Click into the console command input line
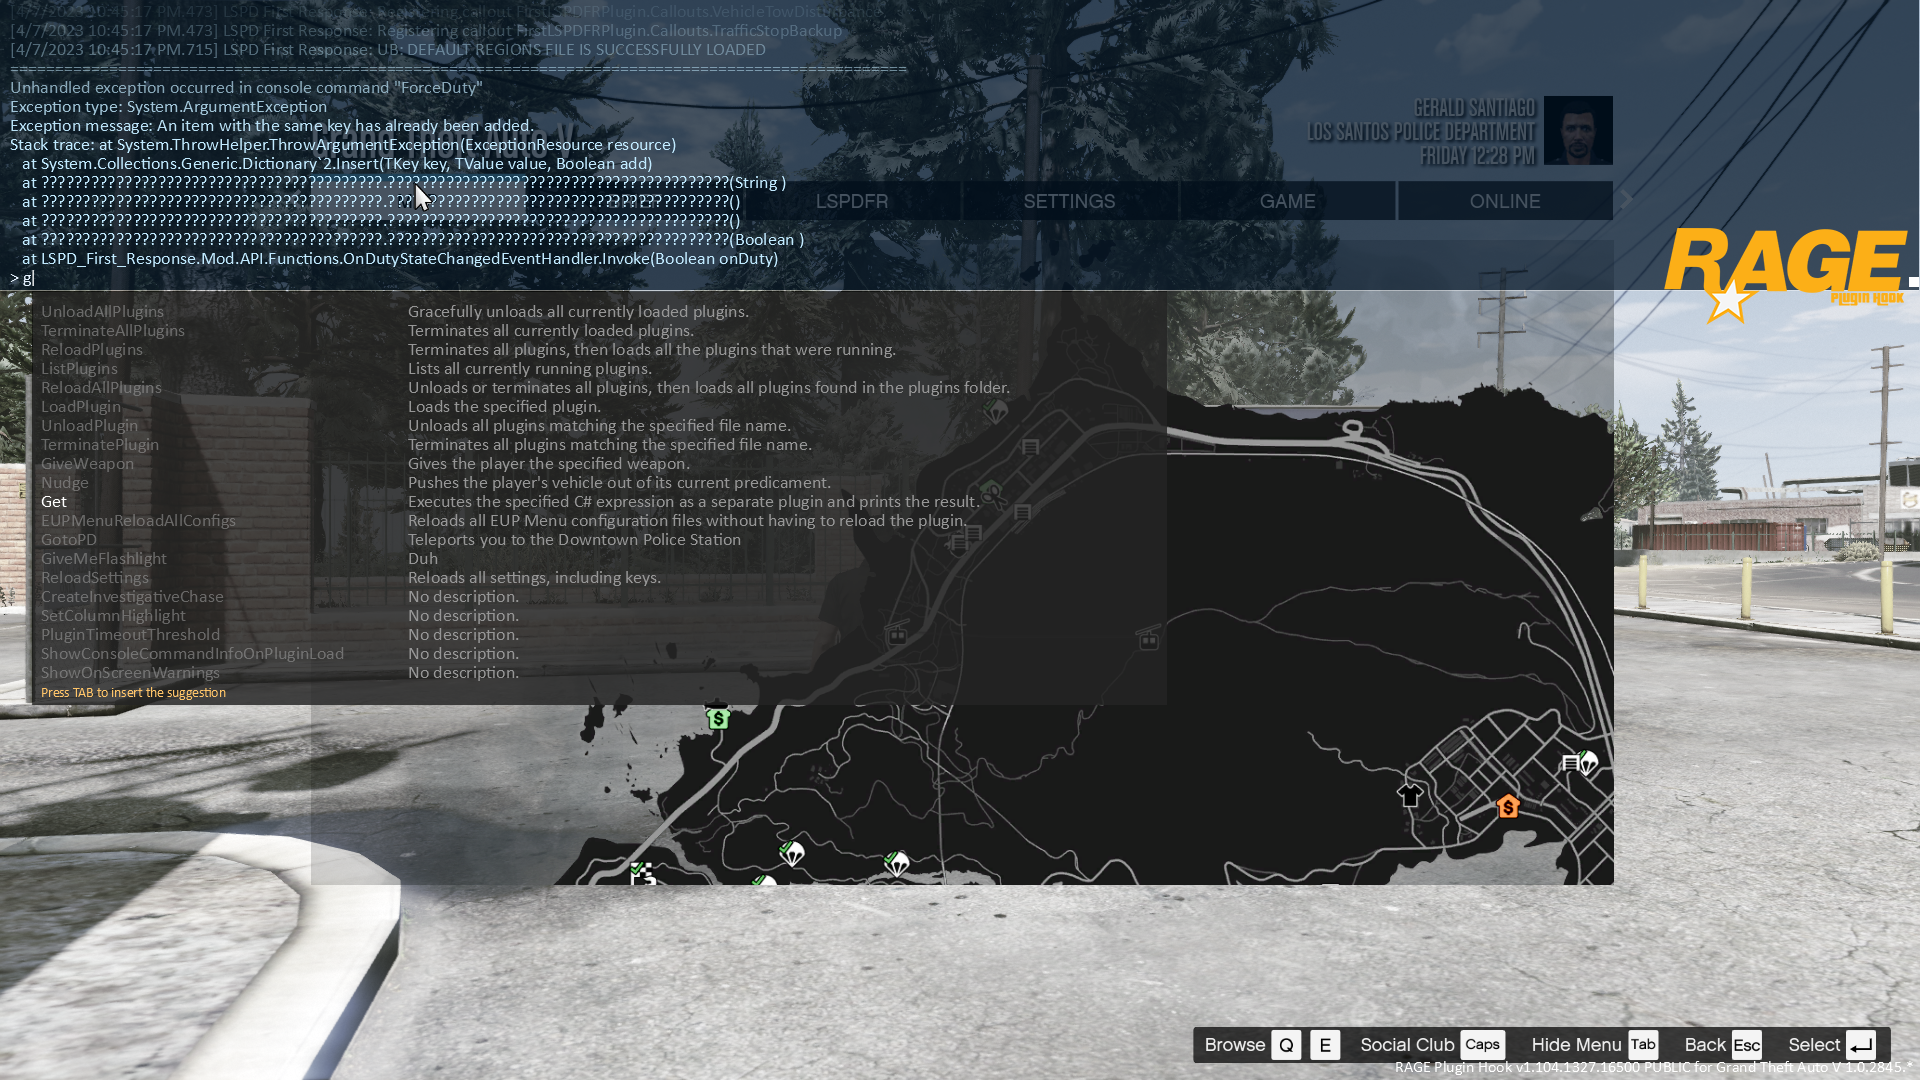The width and height of the screenshot is (1920, 1080). point(300,278)
